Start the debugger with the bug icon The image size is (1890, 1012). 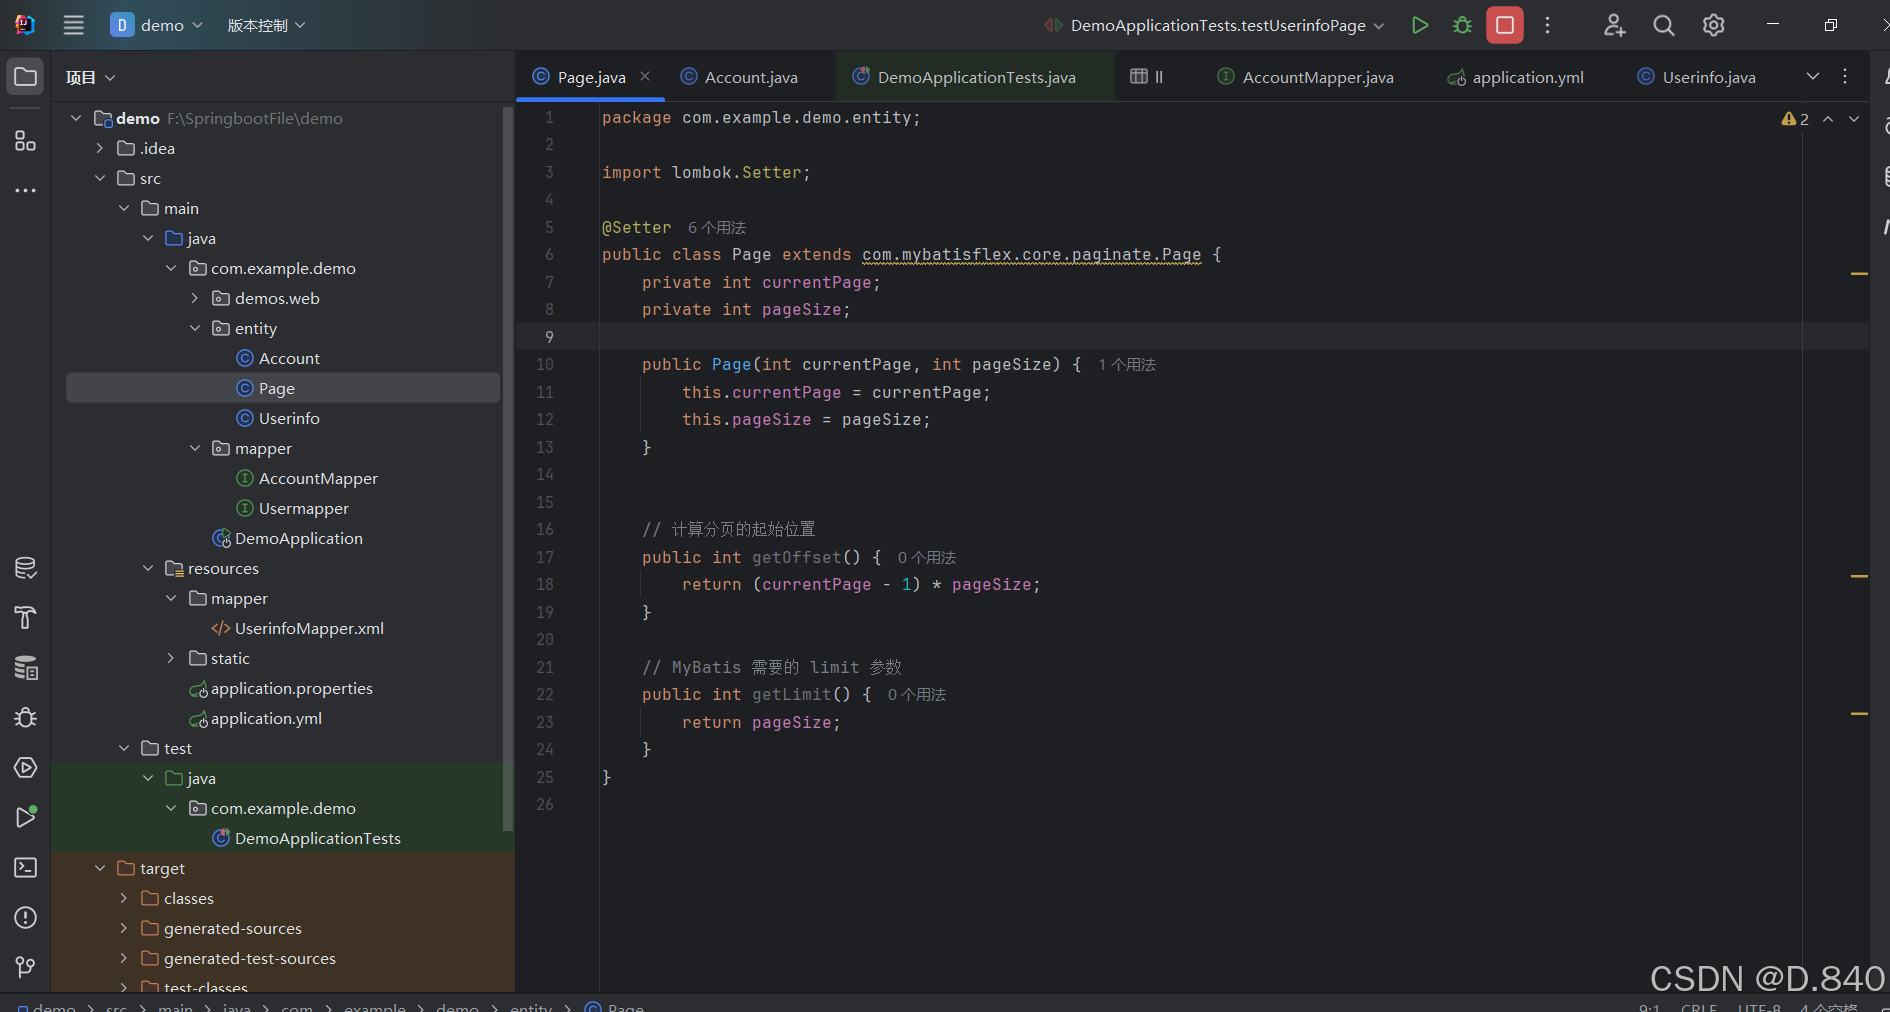pos(1461,25)
